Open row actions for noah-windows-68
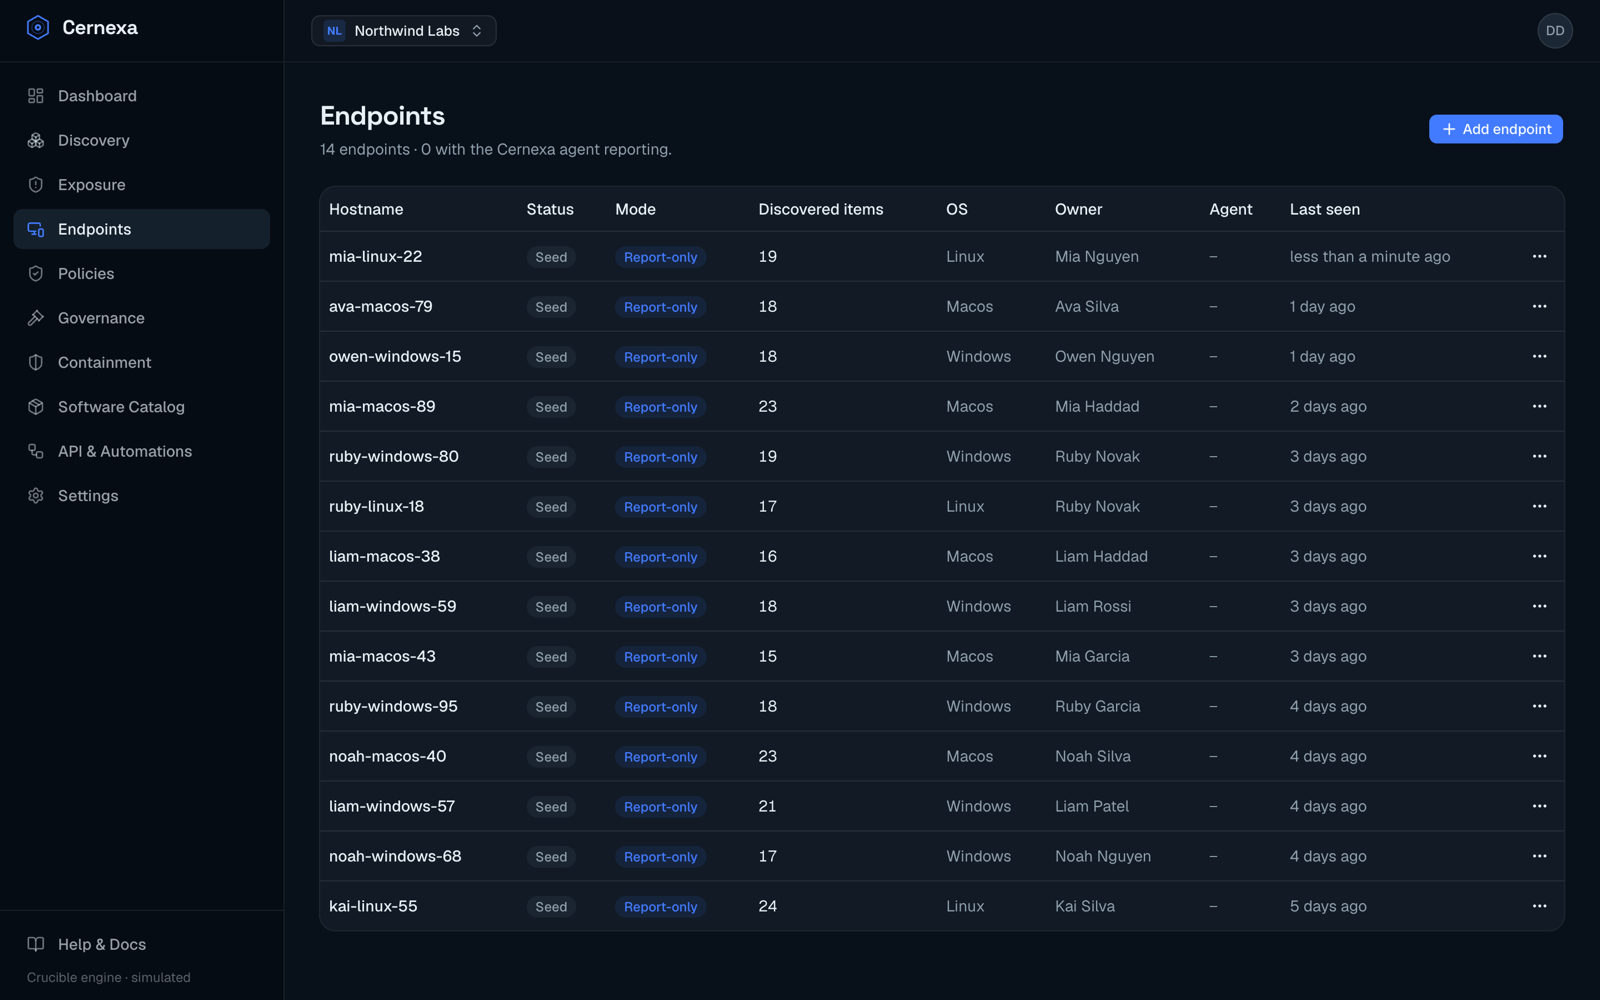 point(1539,857)
